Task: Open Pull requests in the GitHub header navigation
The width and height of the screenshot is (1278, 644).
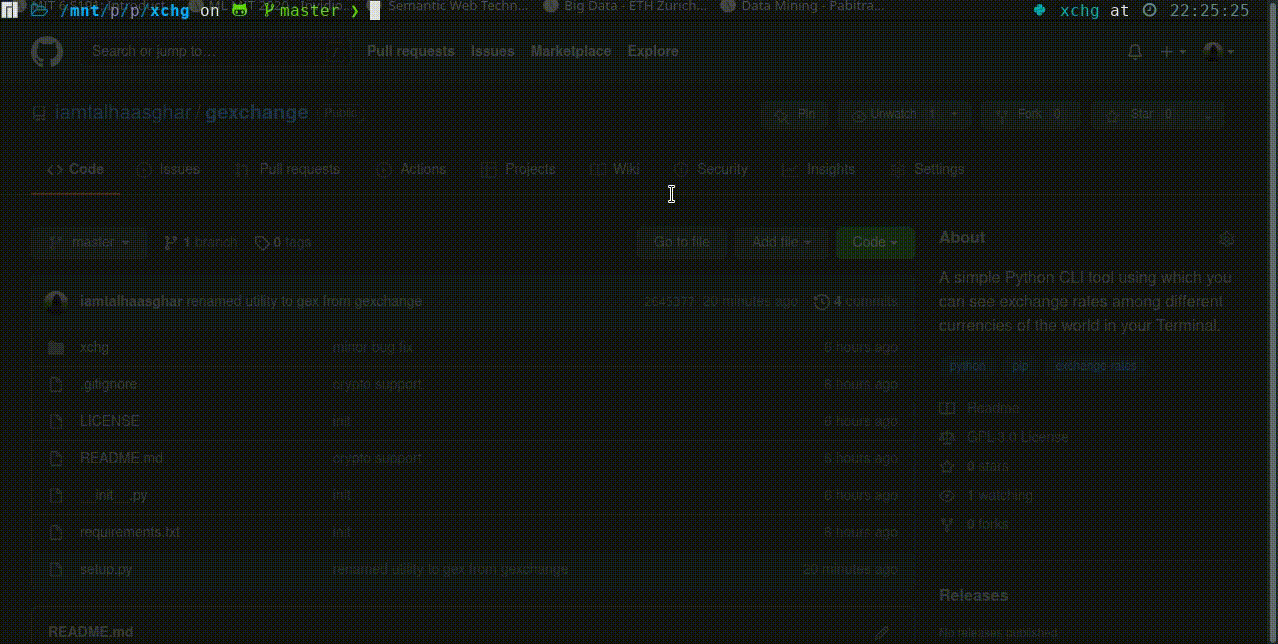Action: [411, 51]
